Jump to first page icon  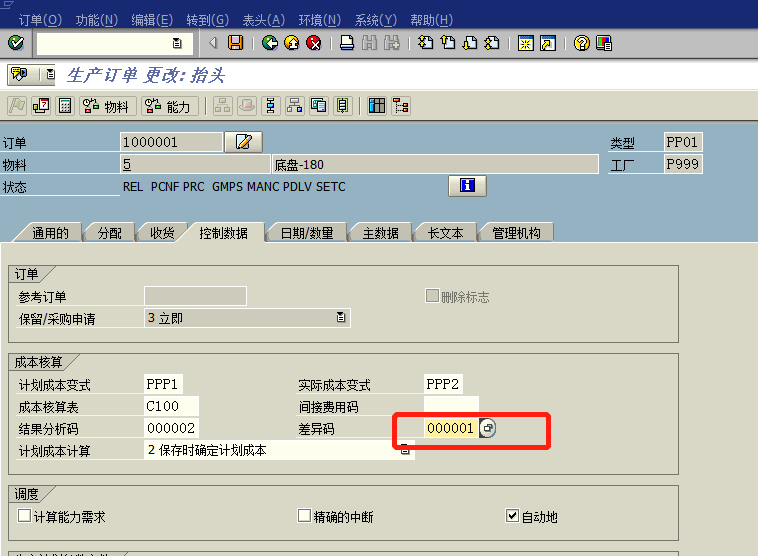pyautogui.click(x=425, y=43)
